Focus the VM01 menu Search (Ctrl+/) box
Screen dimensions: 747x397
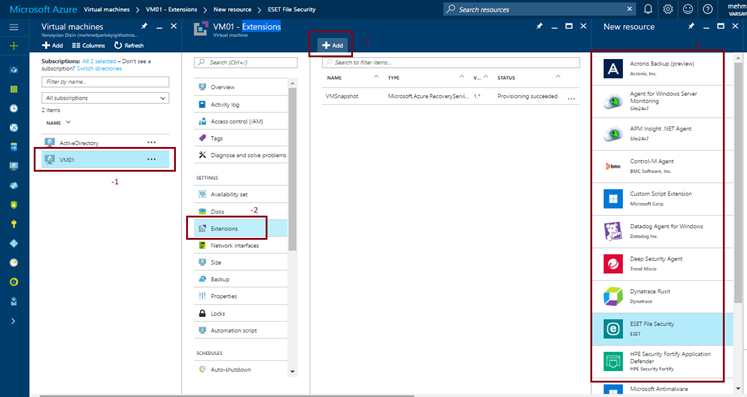(x=246, y=62)
